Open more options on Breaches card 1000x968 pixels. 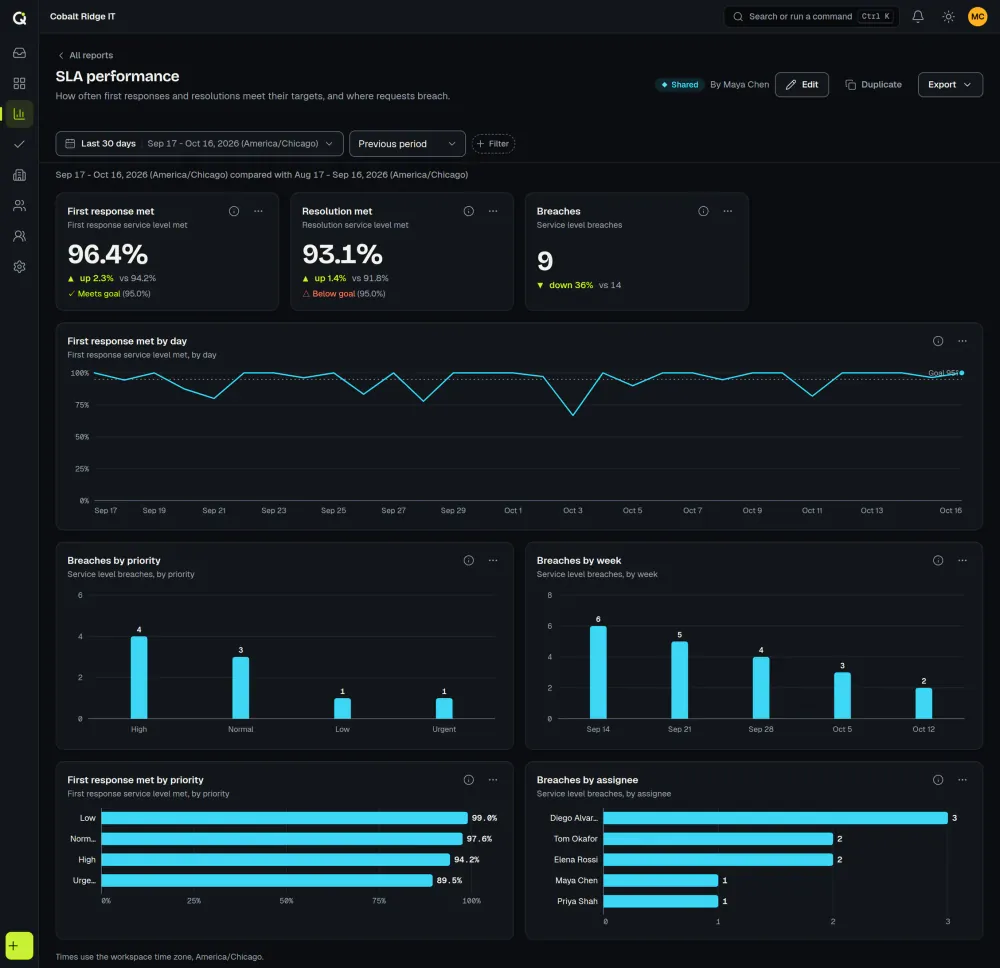(728, 211)
